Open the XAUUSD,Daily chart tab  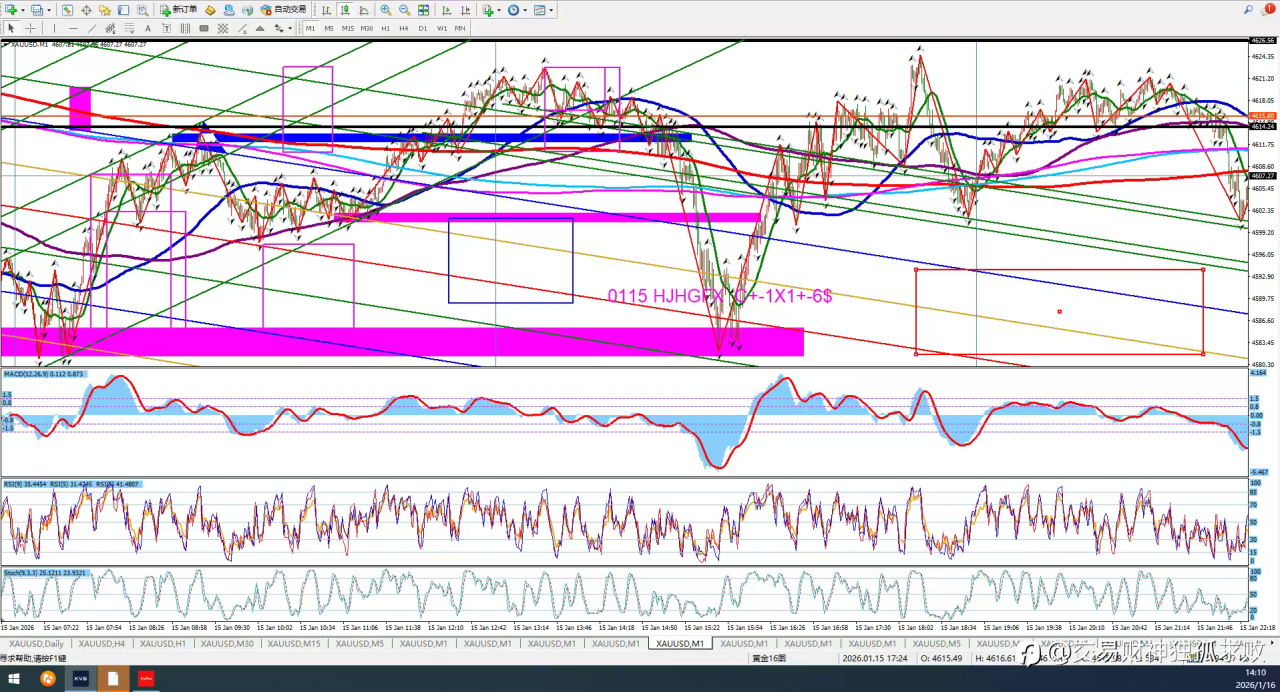pos(35,644)
